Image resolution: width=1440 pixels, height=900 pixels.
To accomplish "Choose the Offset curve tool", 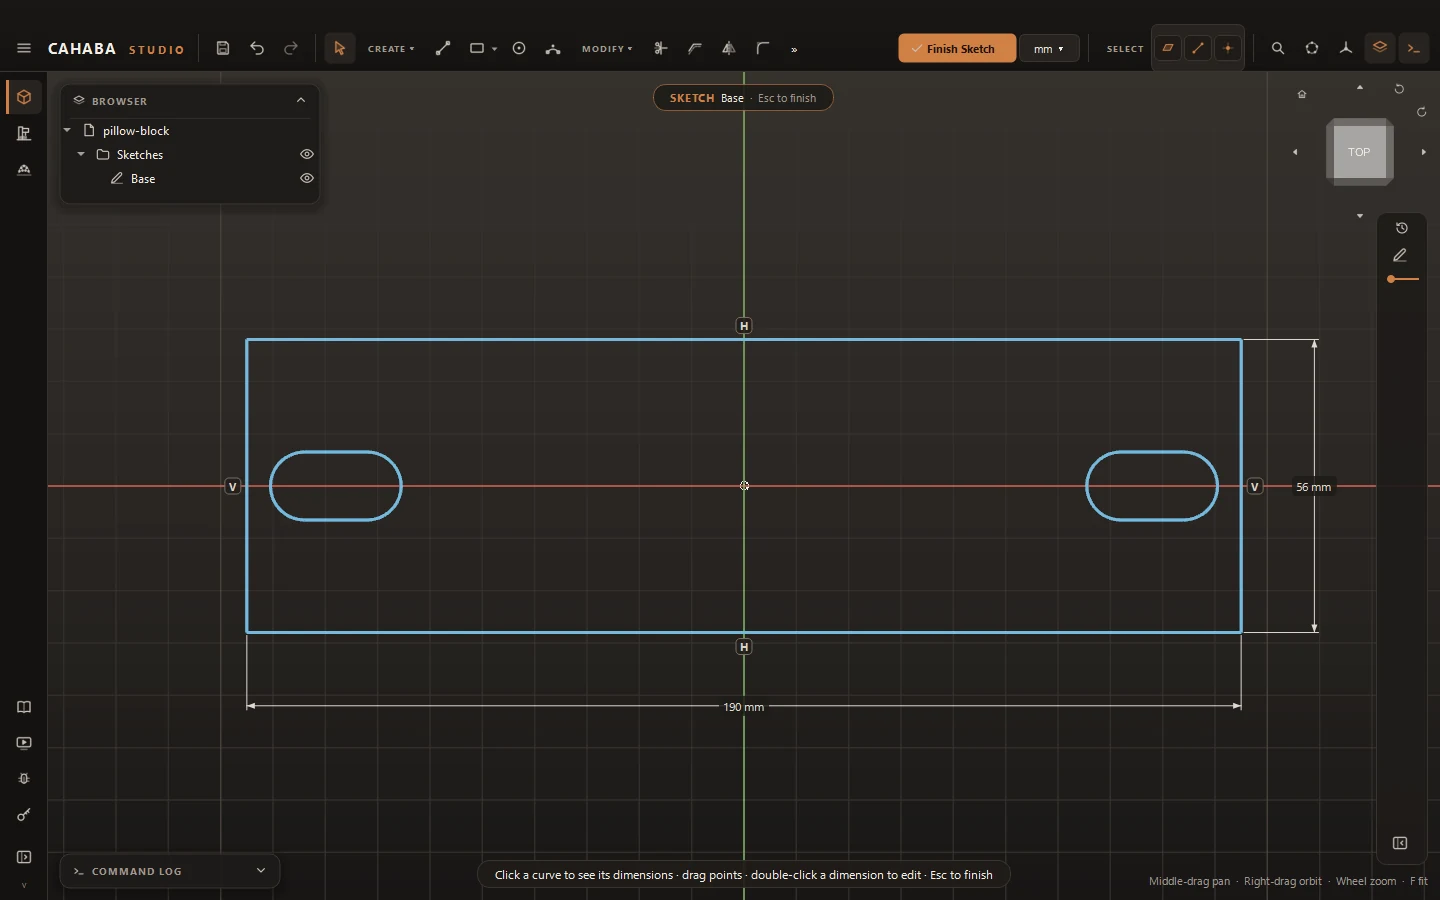I will (695, 48).
